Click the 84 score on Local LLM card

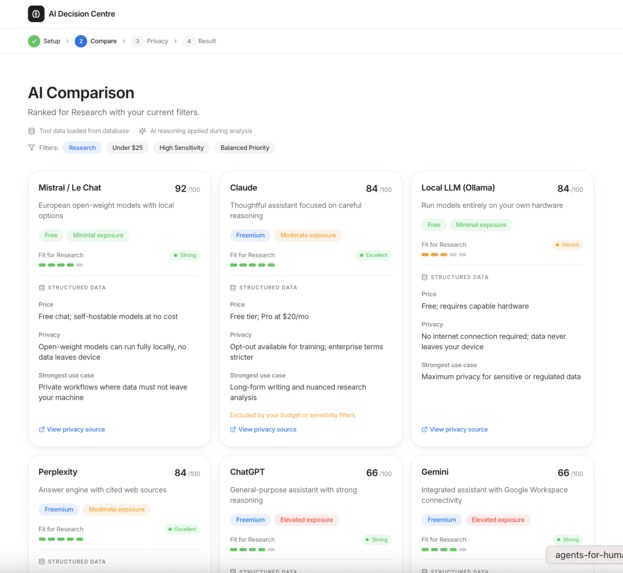[563, 188]
